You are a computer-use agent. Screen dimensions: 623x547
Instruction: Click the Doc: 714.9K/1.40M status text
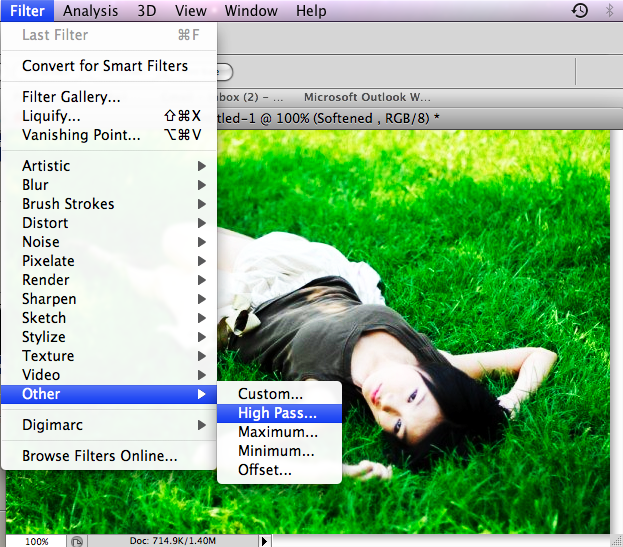pyautogui.click(x=172, y=541)
